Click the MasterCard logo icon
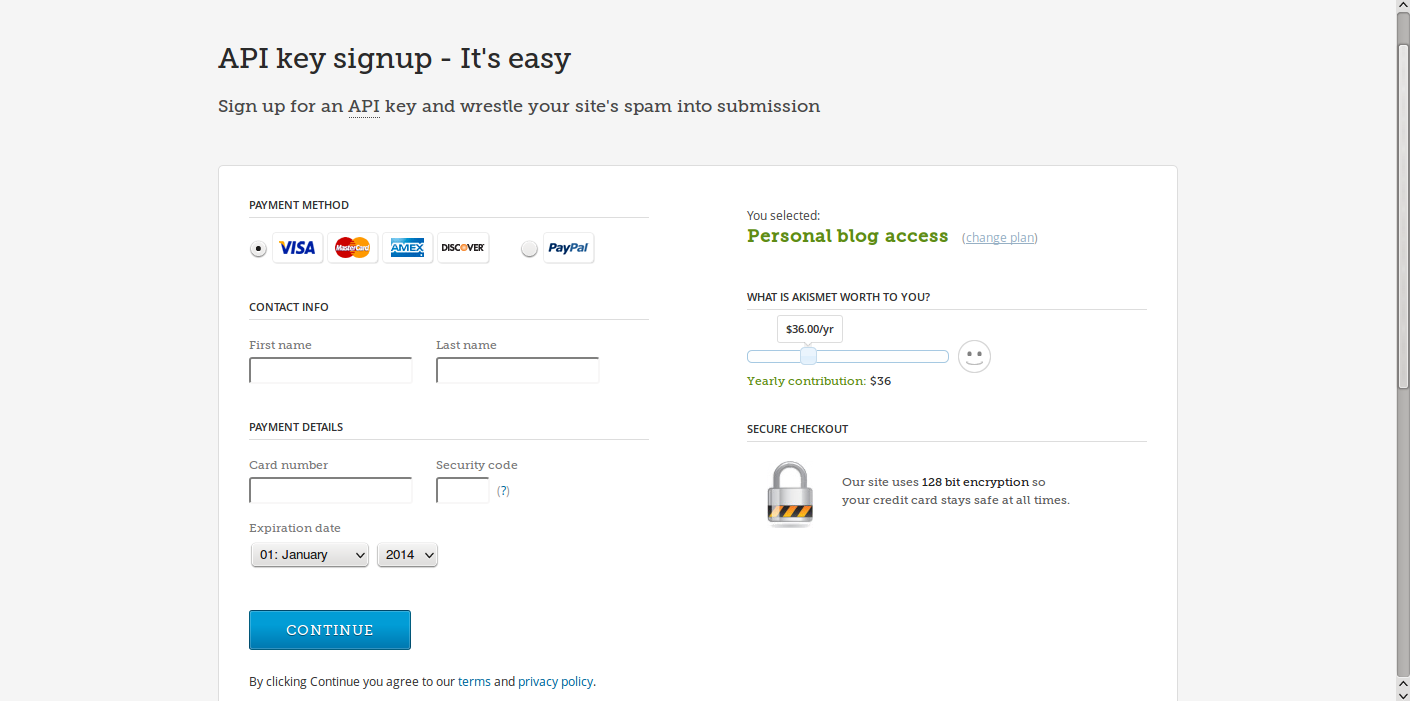Screen dimensions: 1410x701 (x=353, y=248)
